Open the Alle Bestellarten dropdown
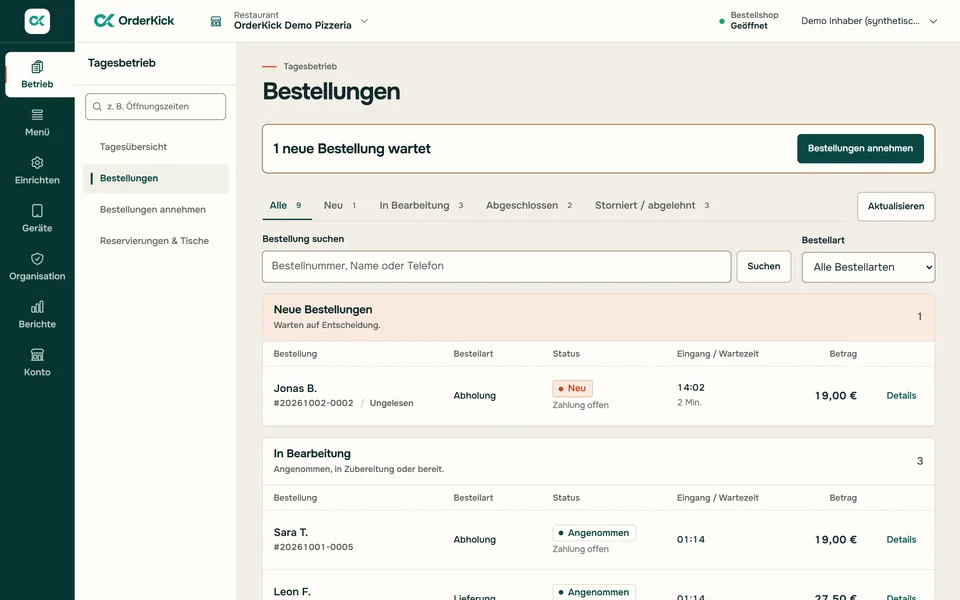 (868, 267)
